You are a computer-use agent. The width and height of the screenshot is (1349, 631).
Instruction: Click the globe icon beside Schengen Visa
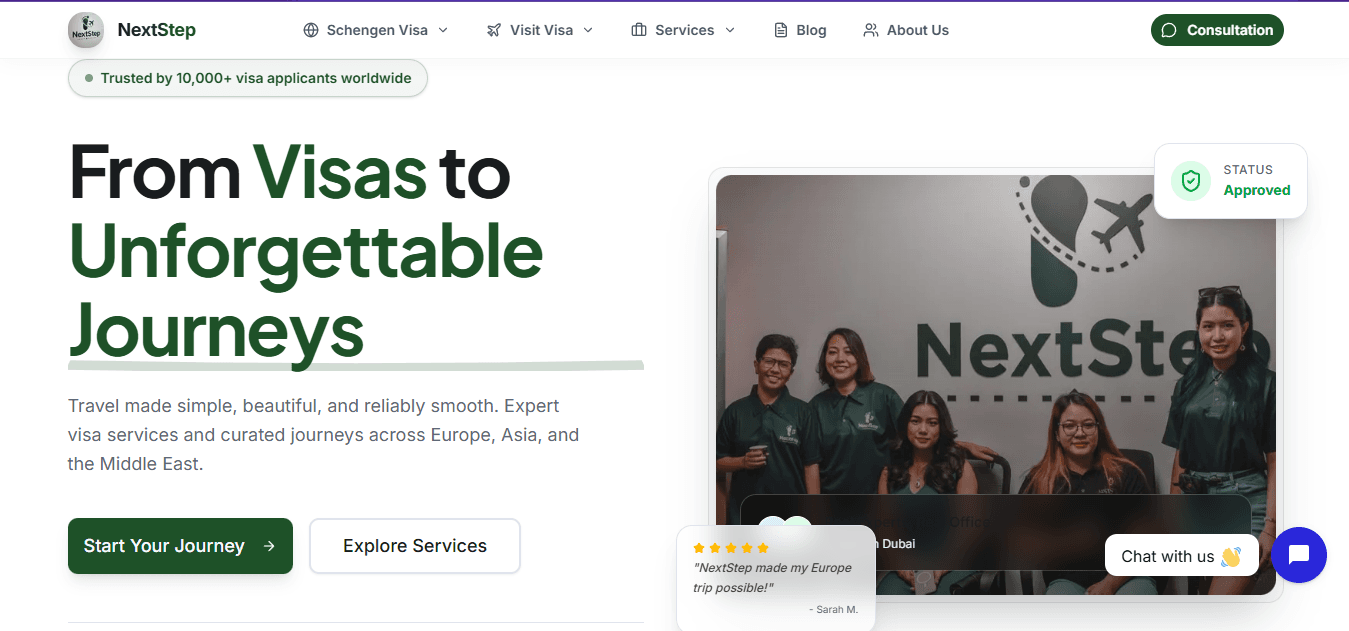[x=311, y=30]
